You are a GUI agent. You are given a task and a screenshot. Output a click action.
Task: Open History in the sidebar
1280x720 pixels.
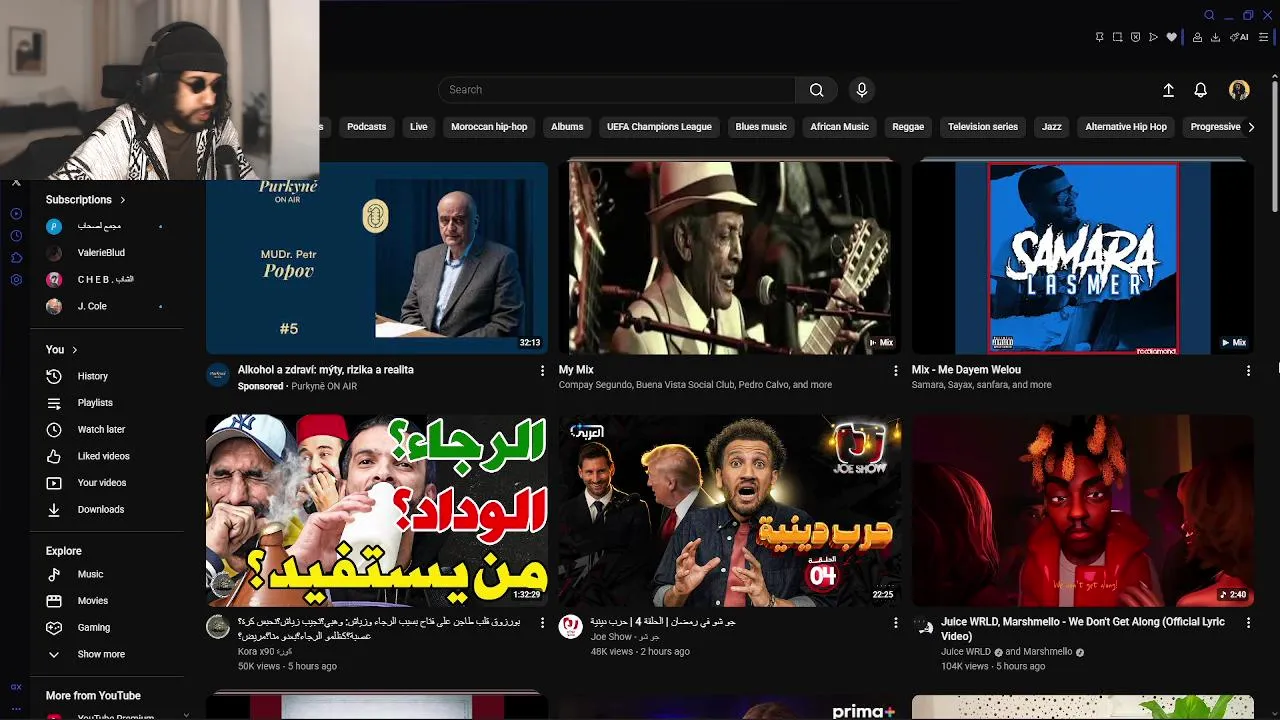tap(107, 376)
